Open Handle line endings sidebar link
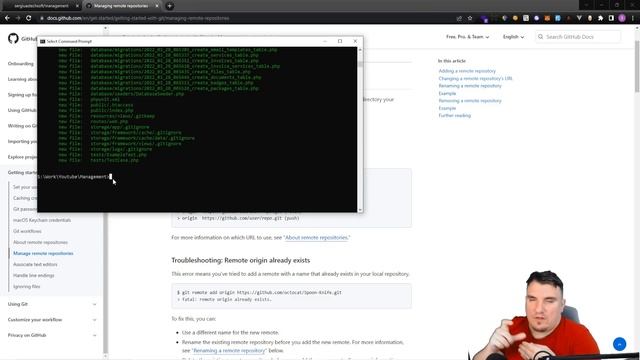Image resolution: width=640 pixels, height=360 pixels. coord(33,275)
